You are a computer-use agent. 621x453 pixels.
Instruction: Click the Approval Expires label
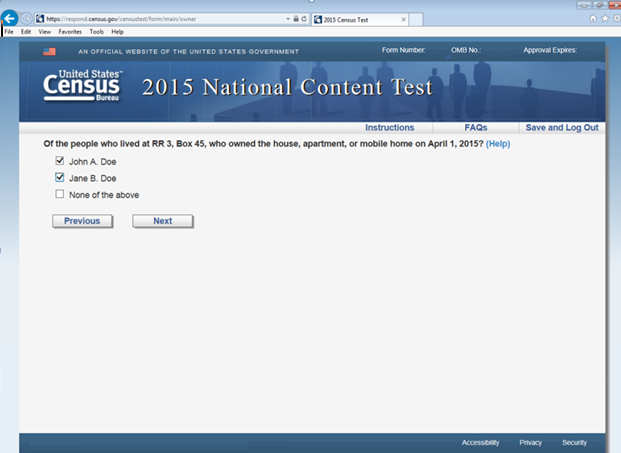coord(550,50)
